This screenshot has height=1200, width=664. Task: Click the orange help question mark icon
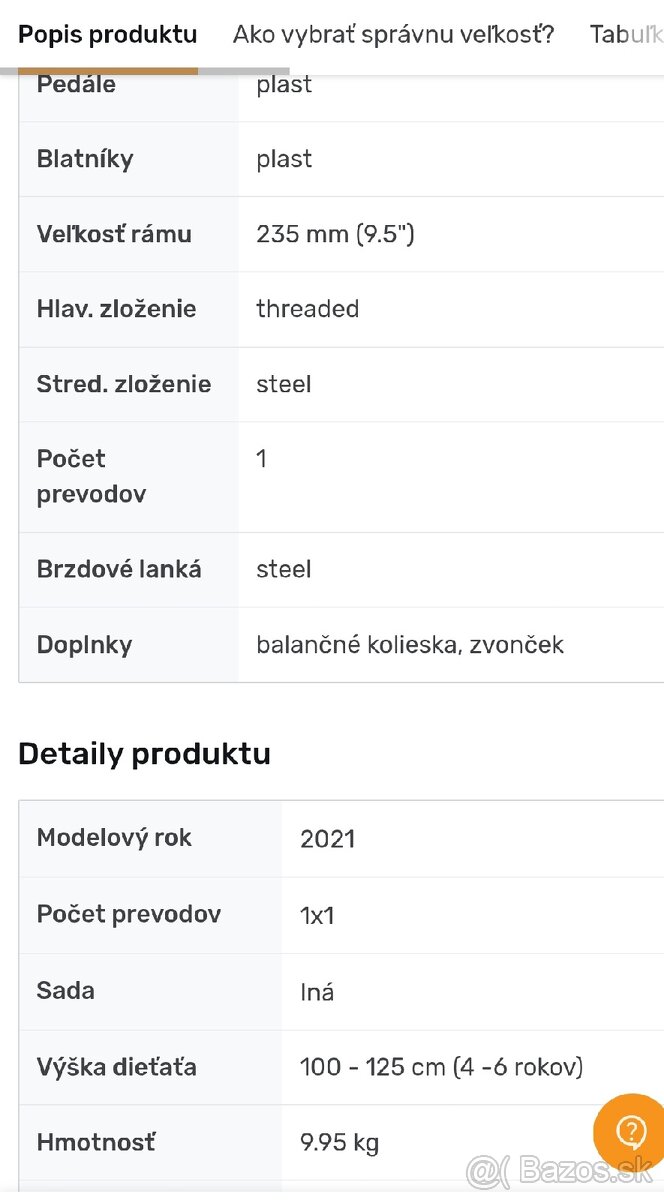point(631,1131)
